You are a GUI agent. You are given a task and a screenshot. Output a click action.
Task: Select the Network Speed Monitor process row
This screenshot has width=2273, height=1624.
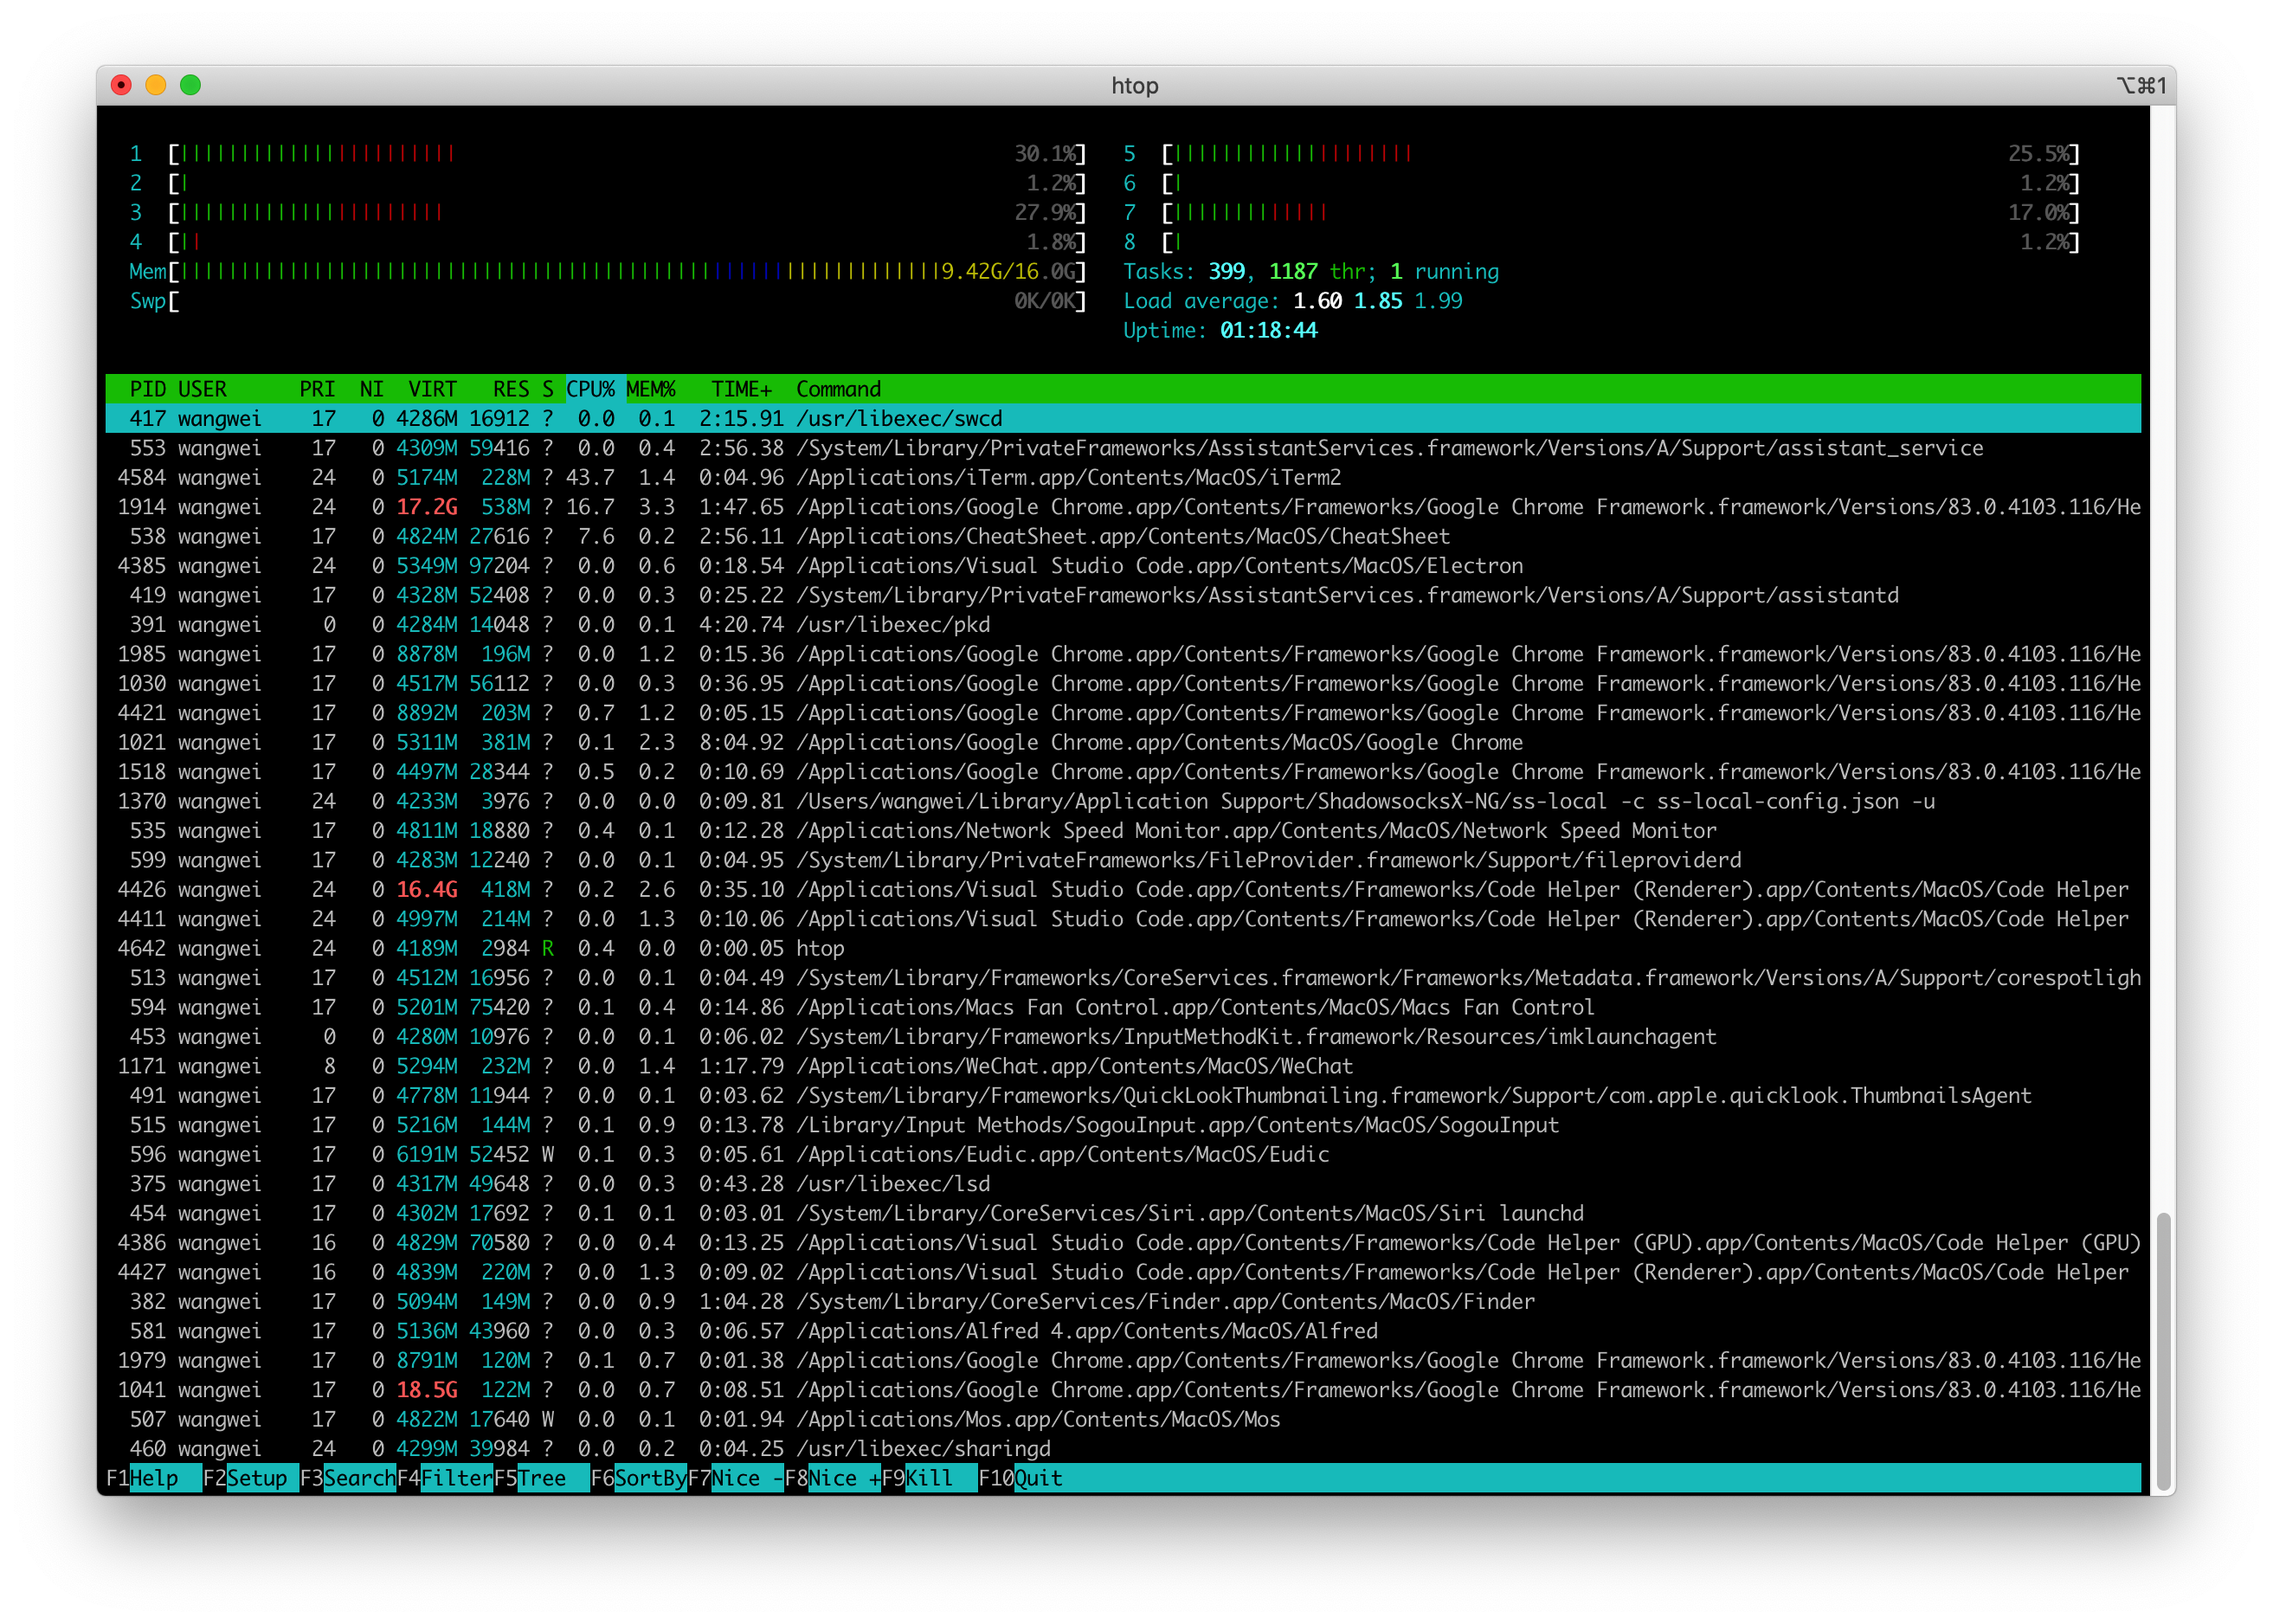click(x=1123, y=830)
